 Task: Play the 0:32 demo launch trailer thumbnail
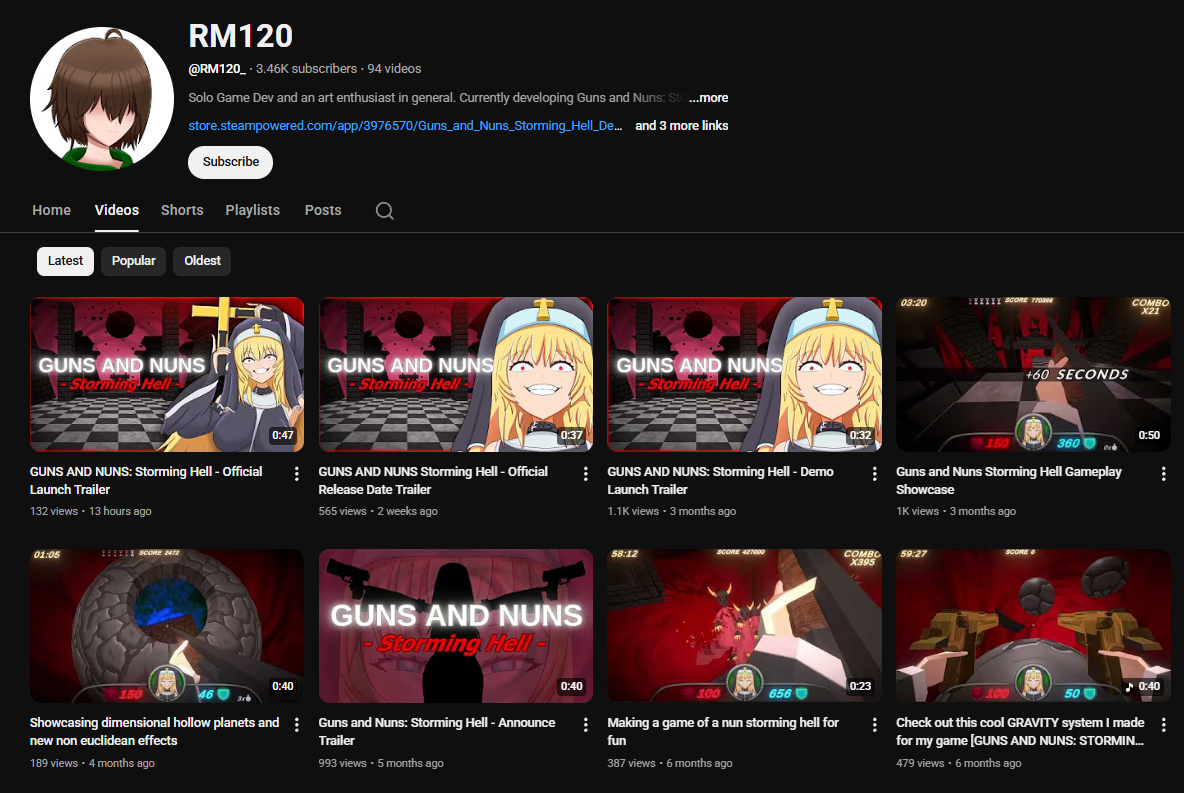pos(745,375)
